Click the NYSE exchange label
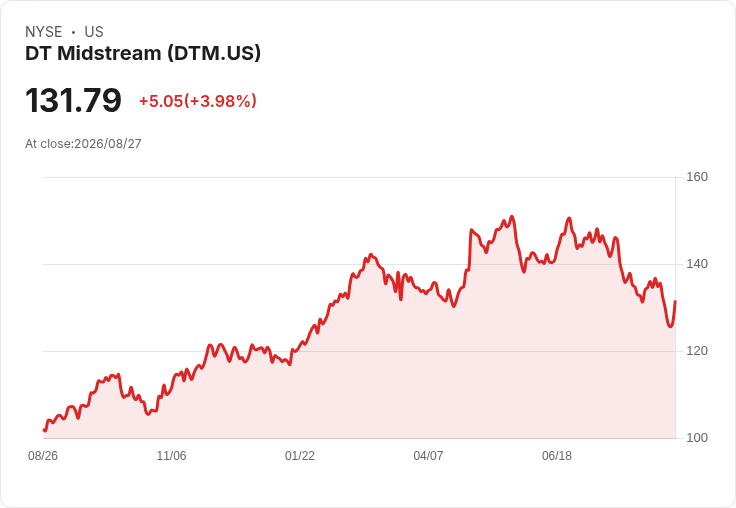The height and width of the screenshot is (508, 736). point(44,32)
